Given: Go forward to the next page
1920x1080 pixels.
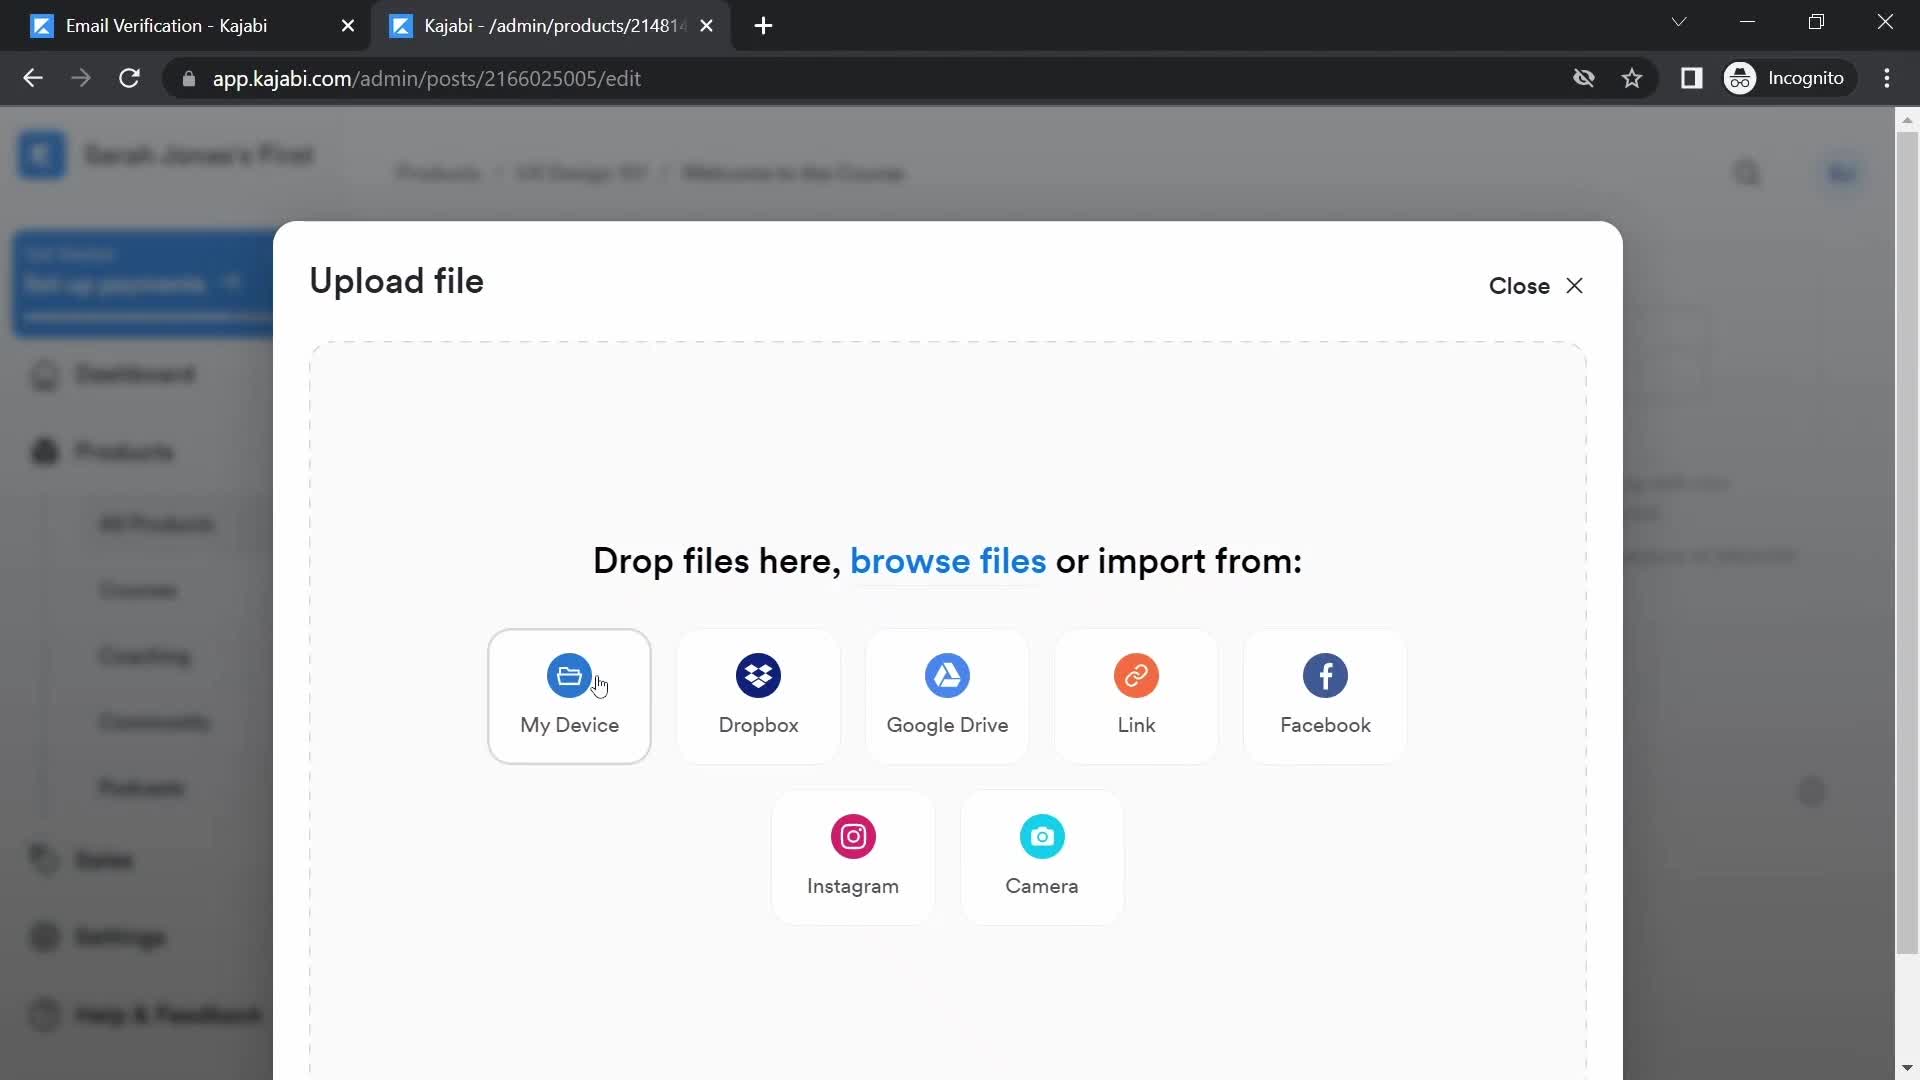Looking at the screenshot, I should 81,78.
